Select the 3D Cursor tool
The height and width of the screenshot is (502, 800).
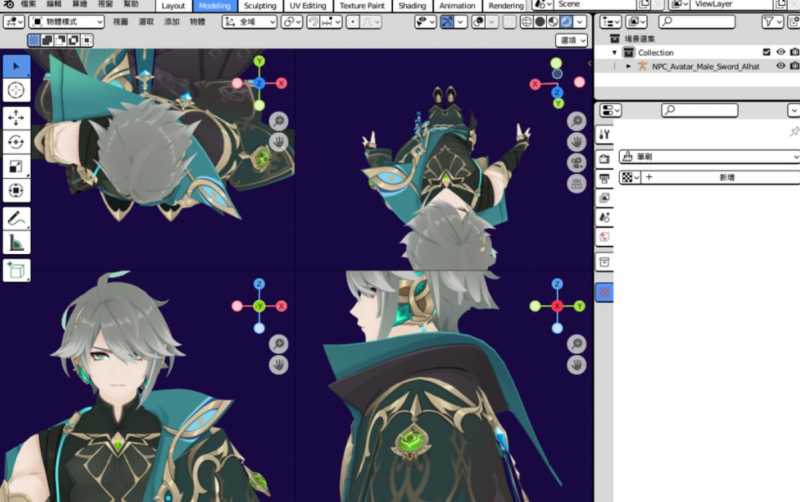tap(16, 90)
